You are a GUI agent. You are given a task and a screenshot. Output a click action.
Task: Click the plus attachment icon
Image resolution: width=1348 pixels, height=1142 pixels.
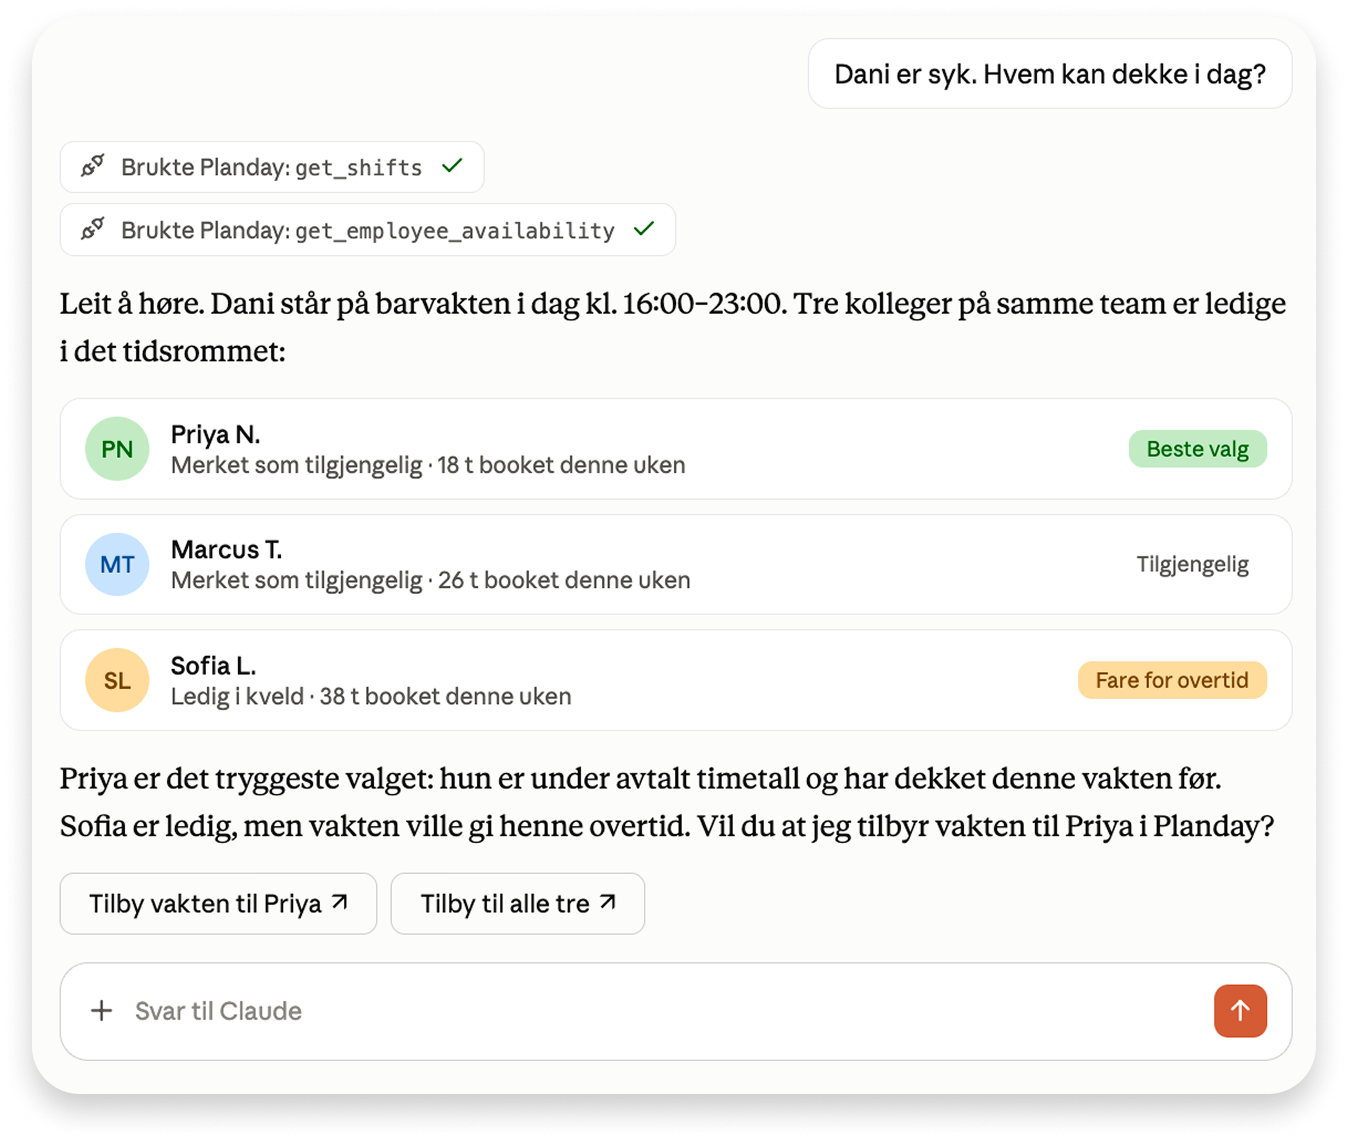(x=101, y=1010)
